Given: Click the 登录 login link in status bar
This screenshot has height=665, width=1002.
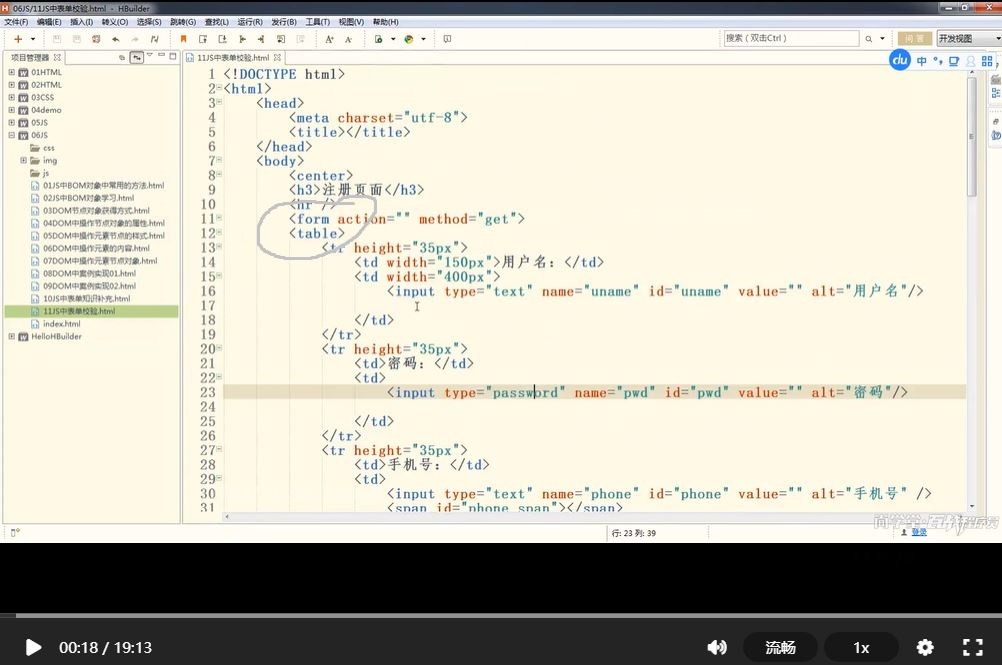Looking at the screenshot, I should [919, 532].
